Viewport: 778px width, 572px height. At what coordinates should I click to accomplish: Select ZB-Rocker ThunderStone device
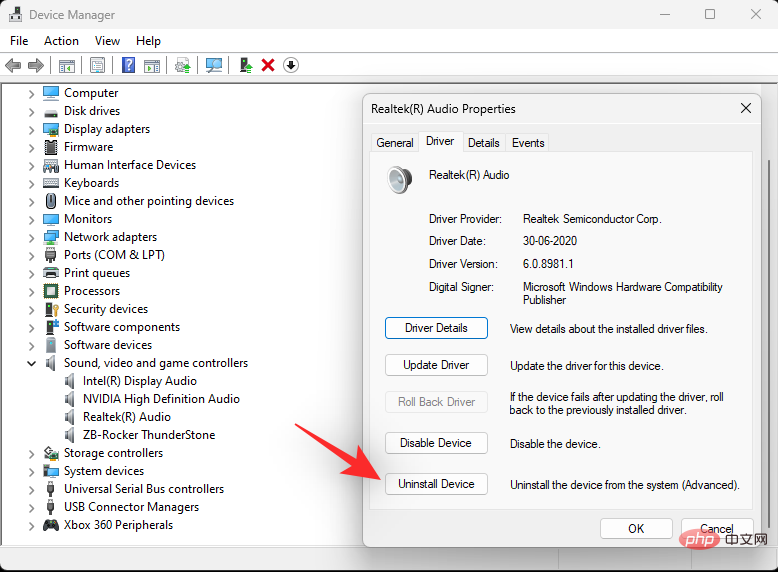click(149, 435)
